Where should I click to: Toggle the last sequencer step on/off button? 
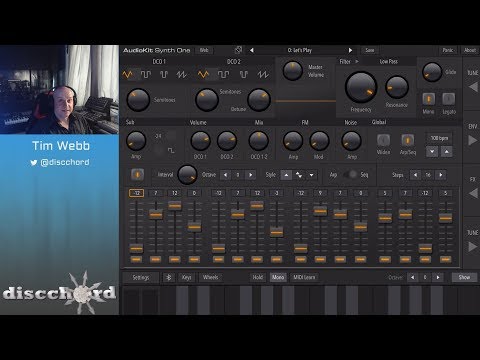coord(445,259)
